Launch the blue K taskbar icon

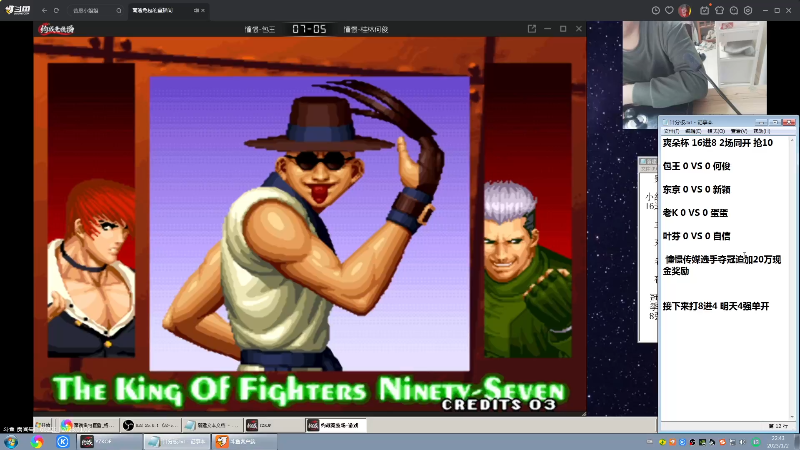[x=62, y=442]
